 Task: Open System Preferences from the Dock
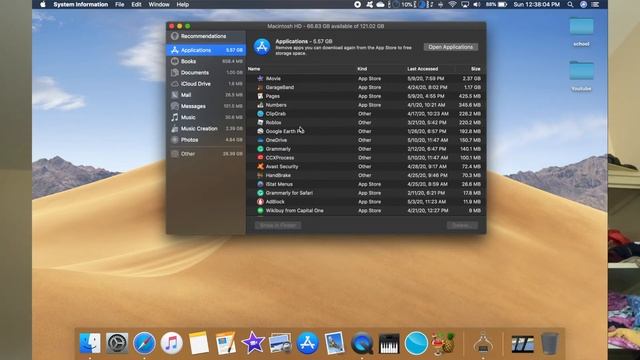point(117,343)
